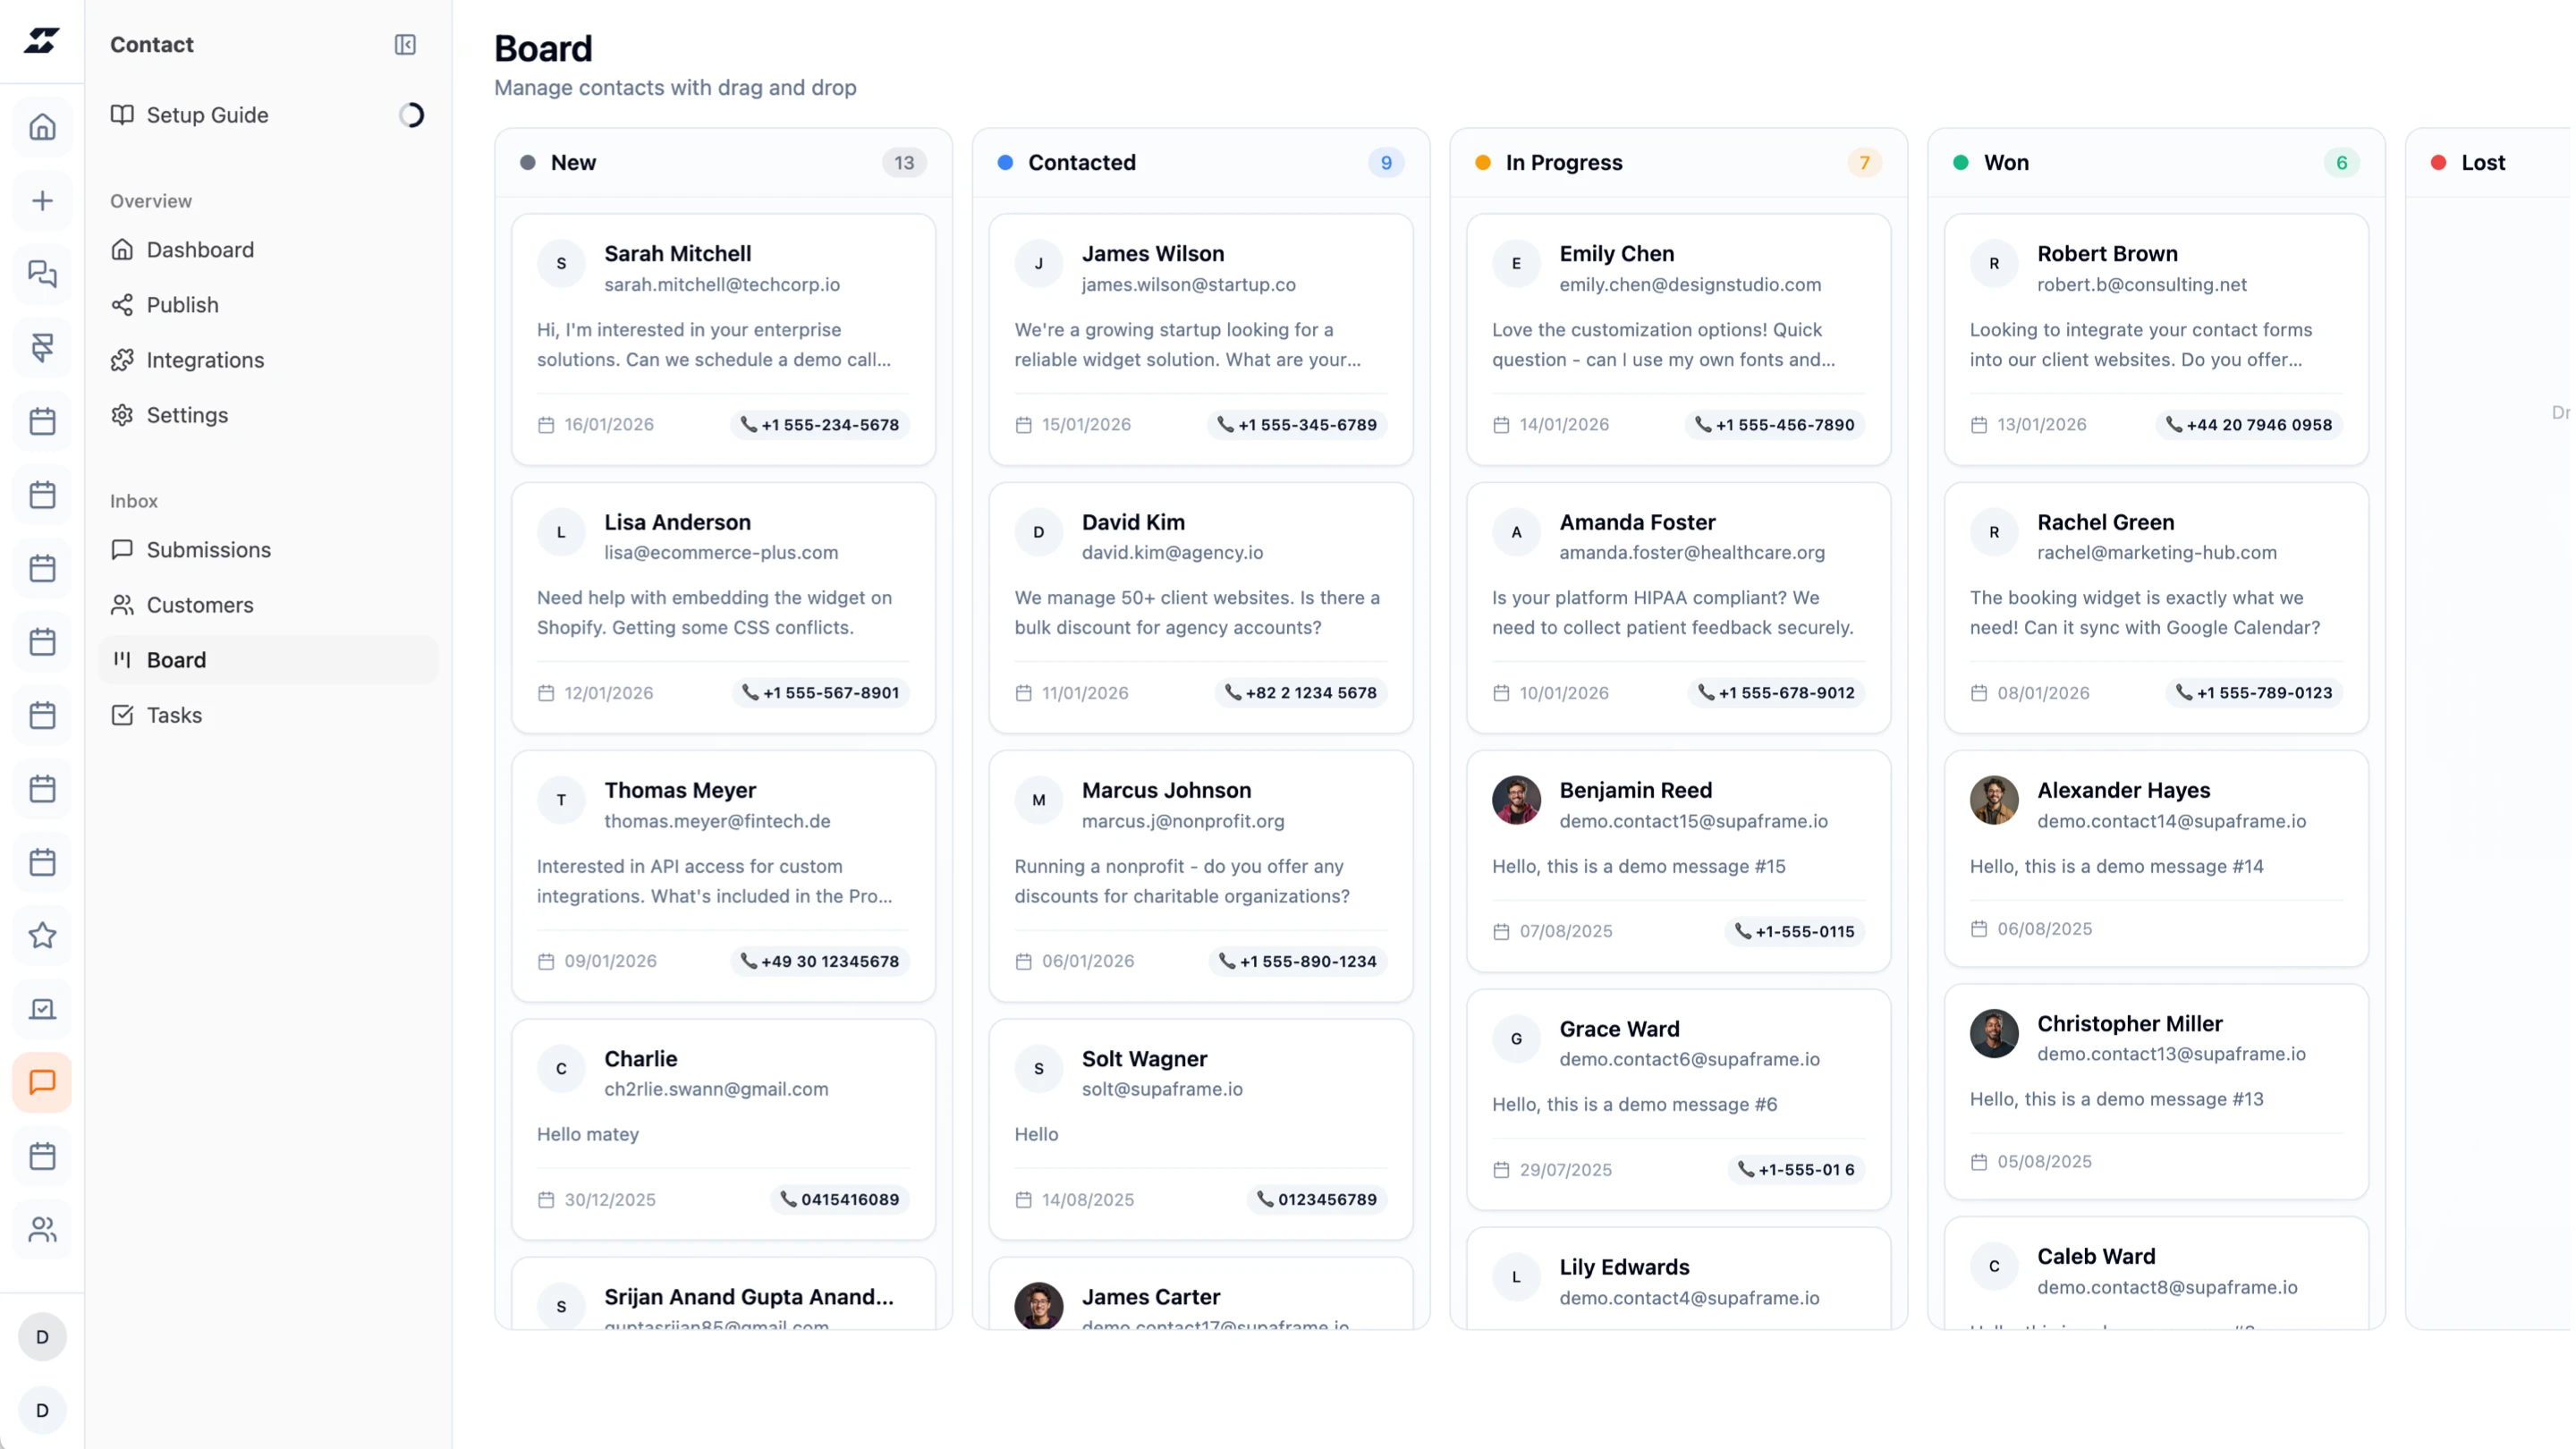This screenshot has width=2576, height=1449.
Task: Click the bottom D user avatar
Action: point(42,1410)
